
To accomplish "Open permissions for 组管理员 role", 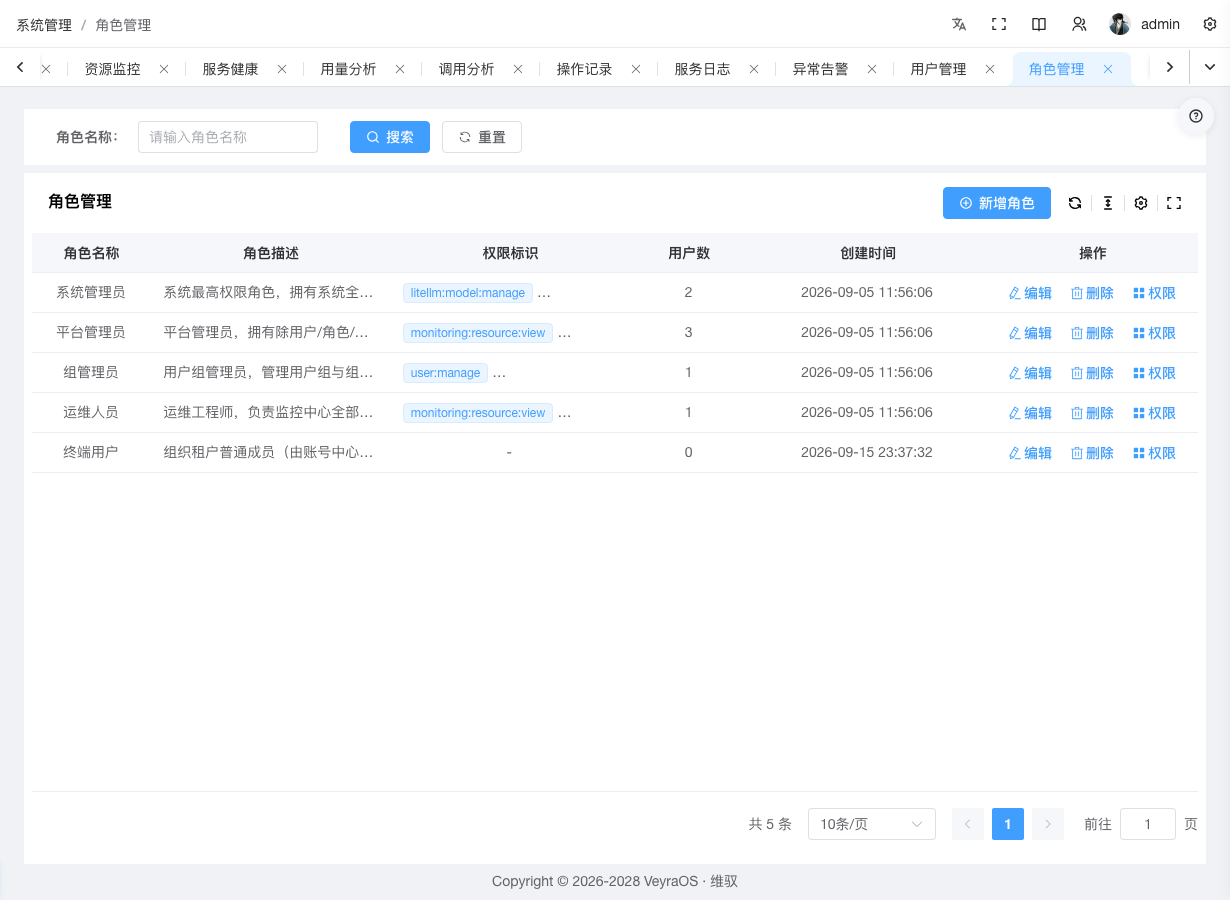I will 1154,373.
